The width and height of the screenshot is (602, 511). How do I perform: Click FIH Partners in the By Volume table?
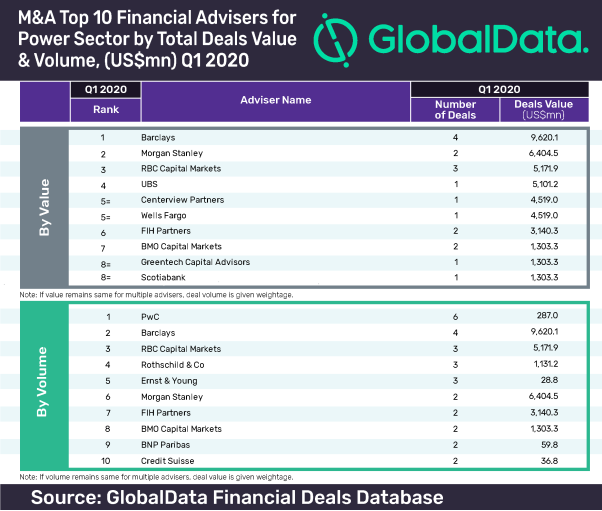pyautogui.click(x=165, y=413)
